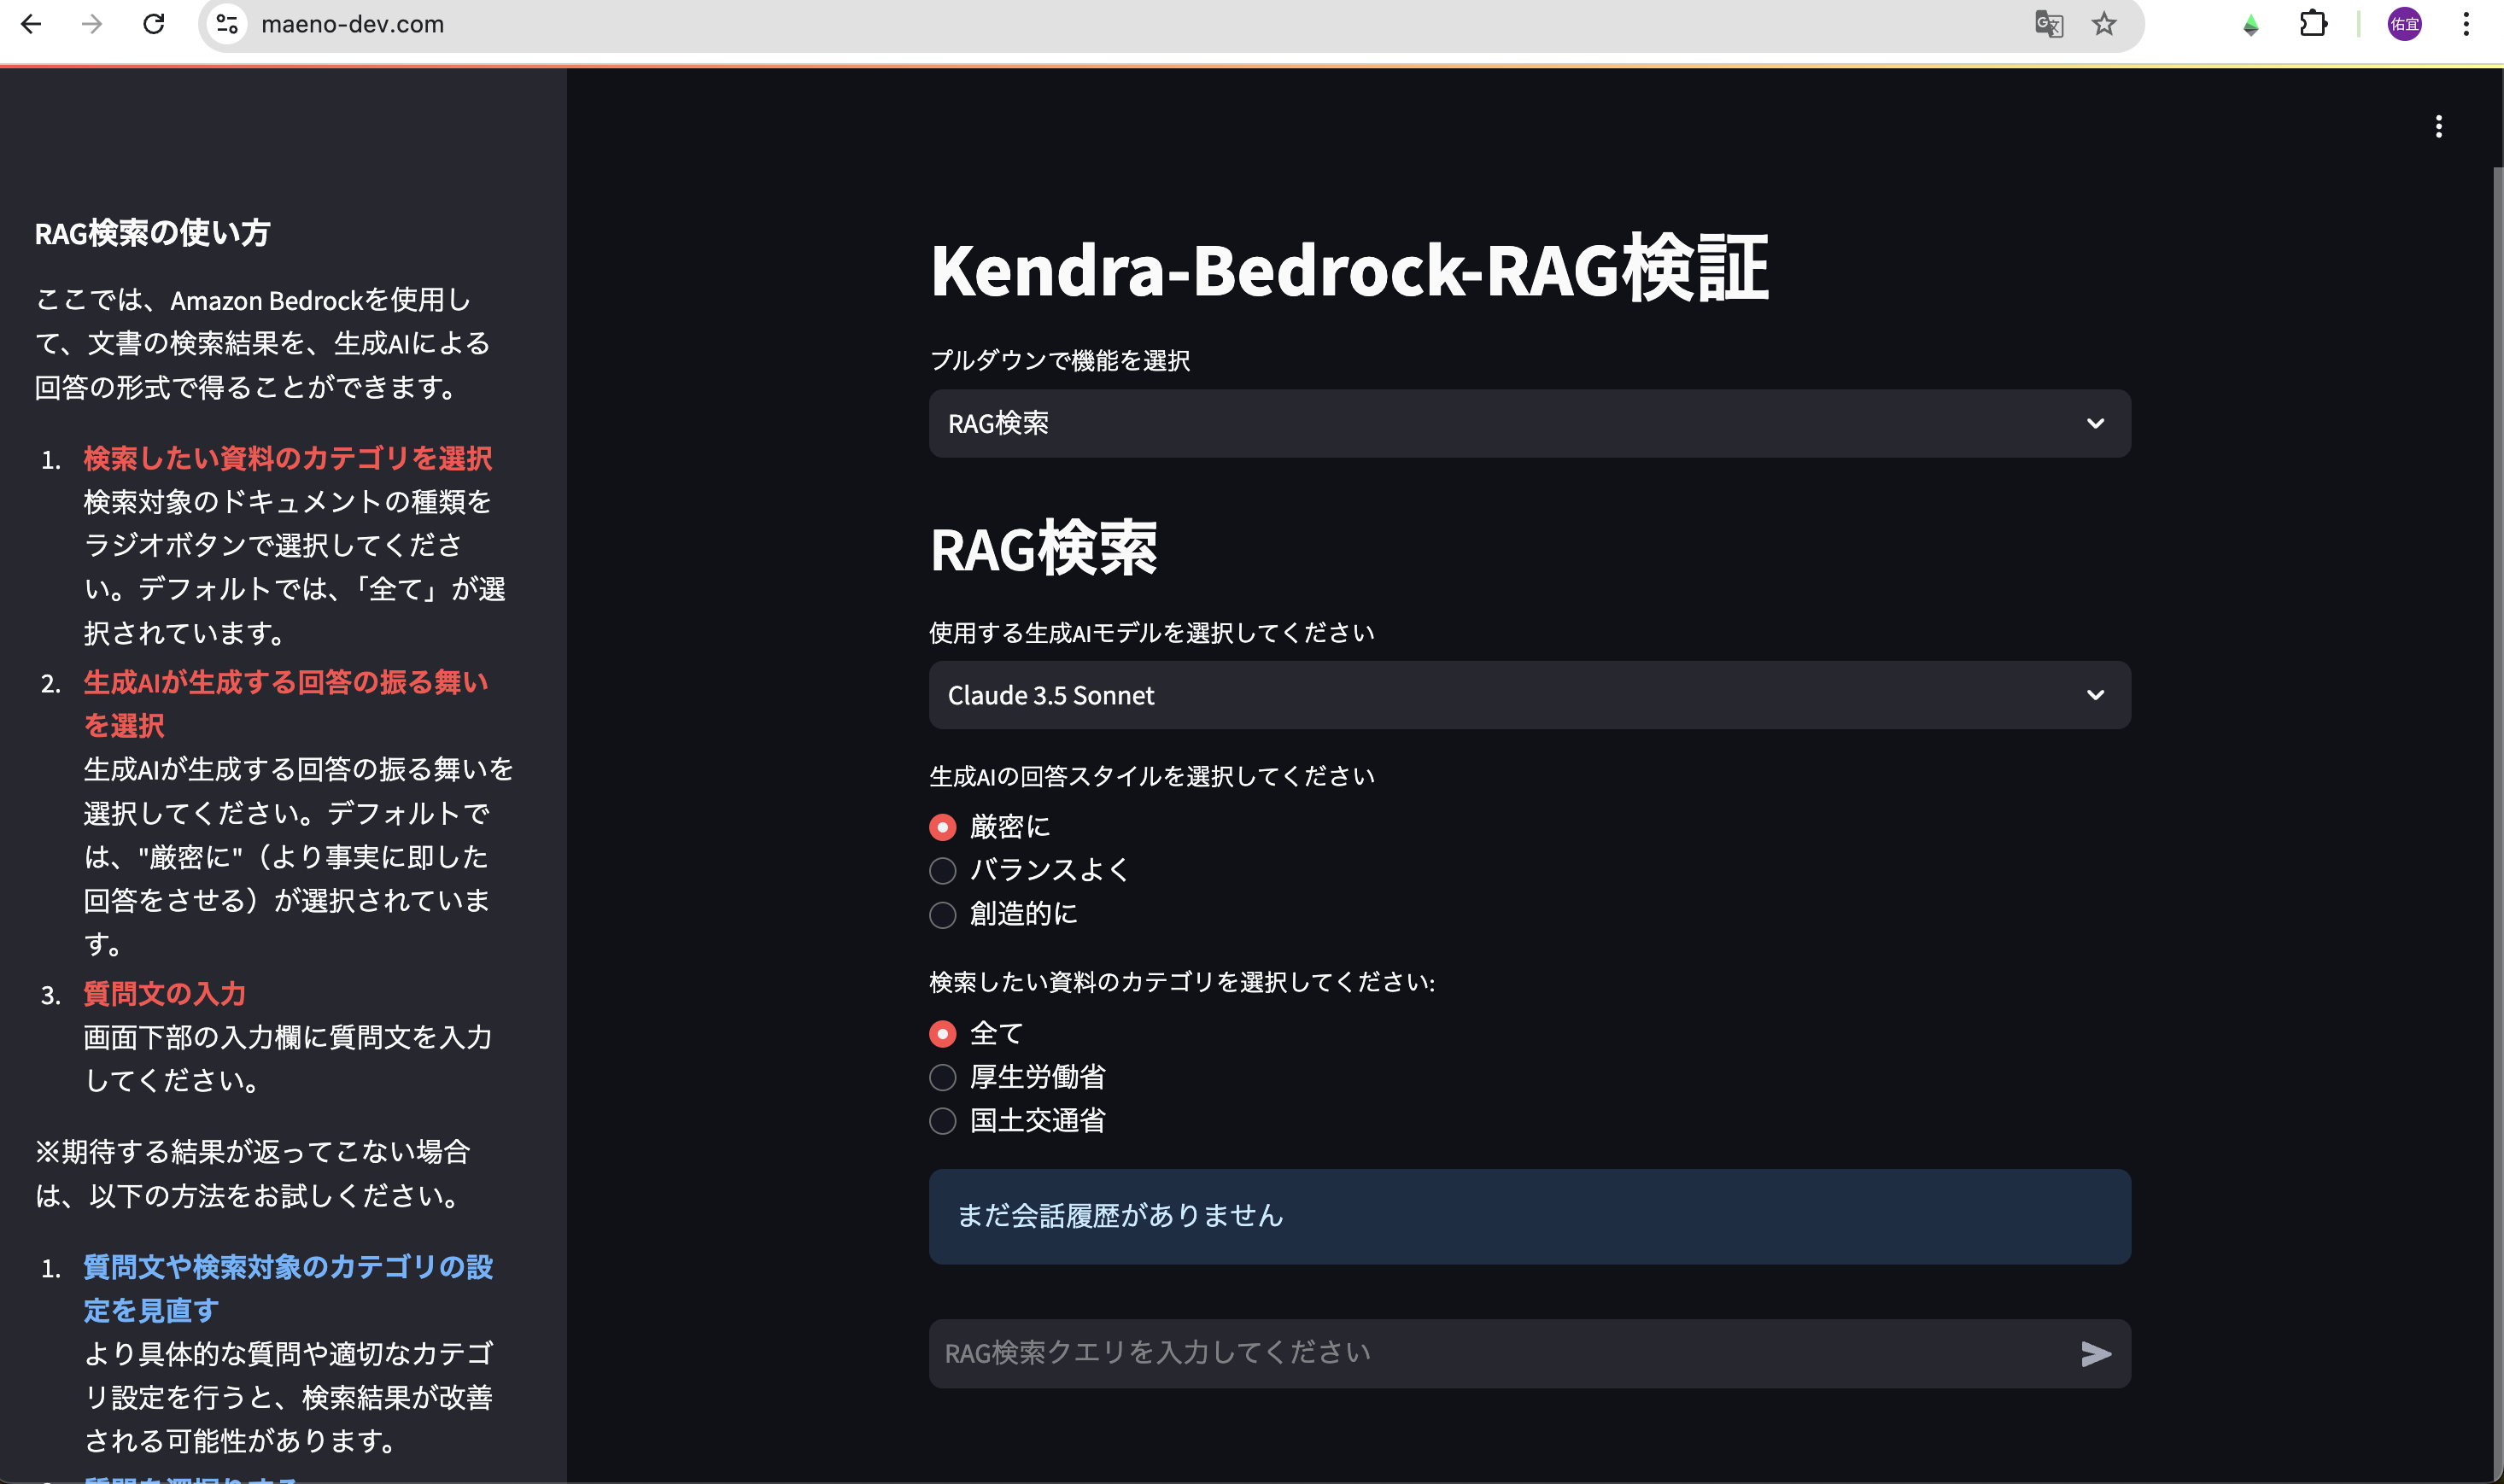This screenshot has width=2504, height=1484.
Task: Click the Google Translate icon
Action: click(x=2048, y=24)
